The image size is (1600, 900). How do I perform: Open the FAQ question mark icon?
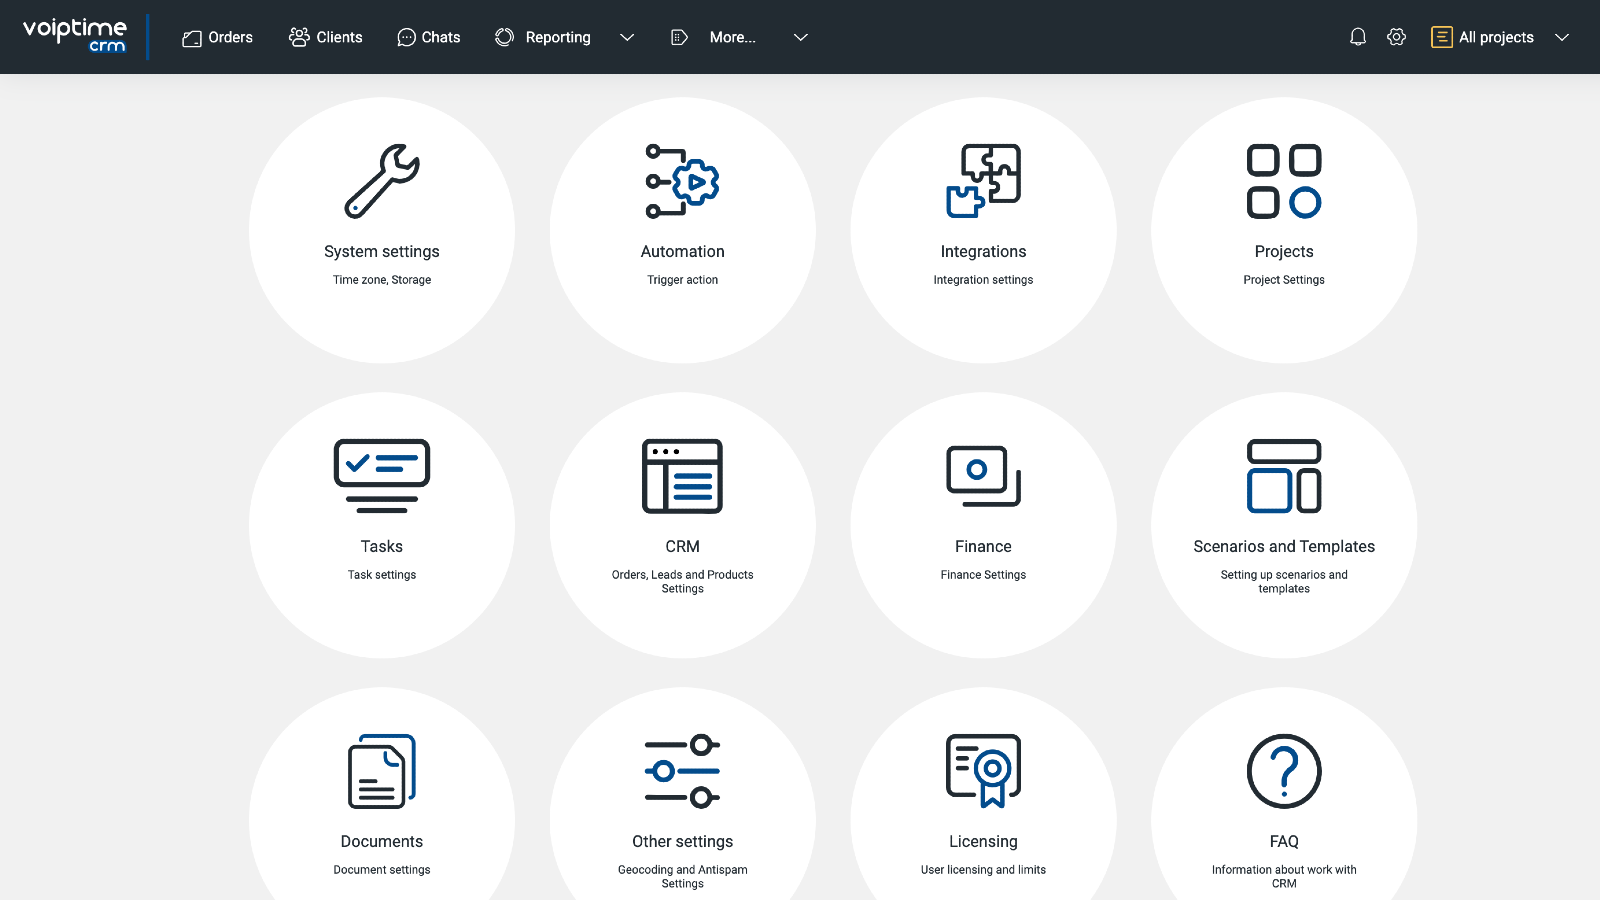(1284, 771)
